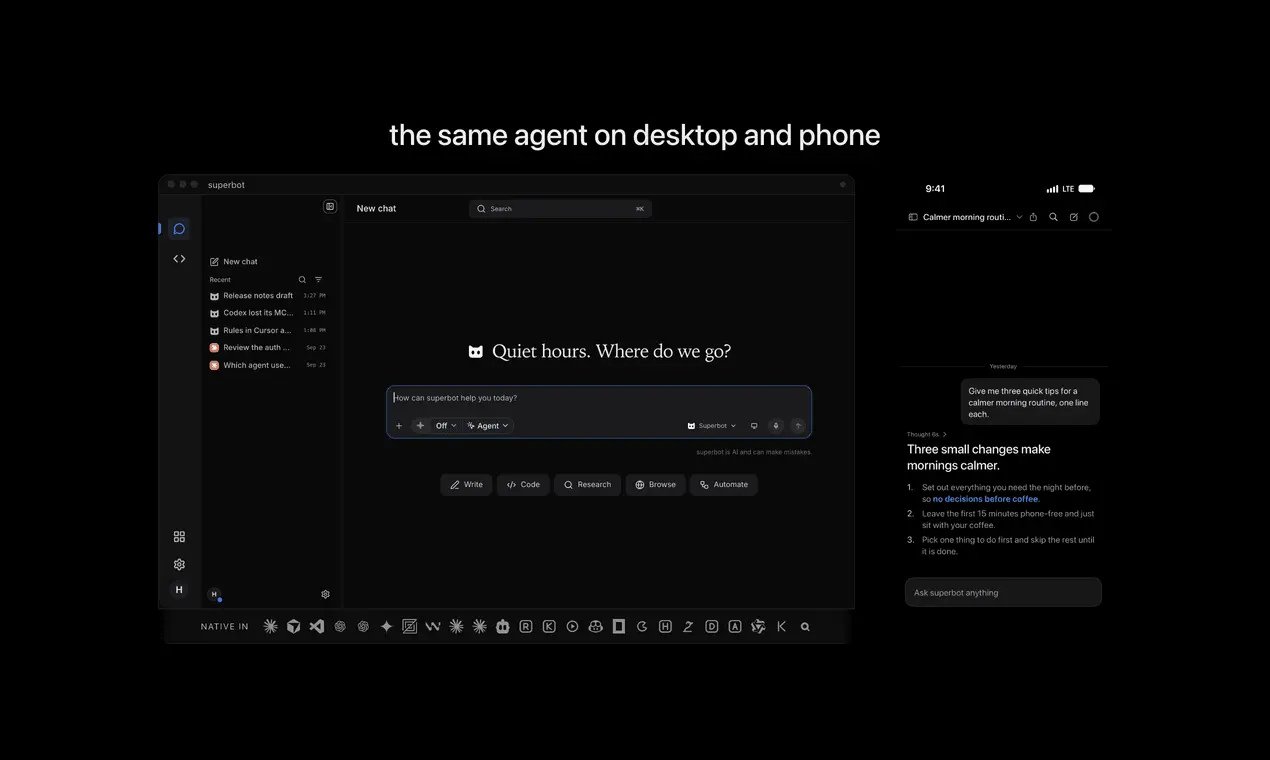Open settings gear in the left icon rail

[x=179, y=565]
